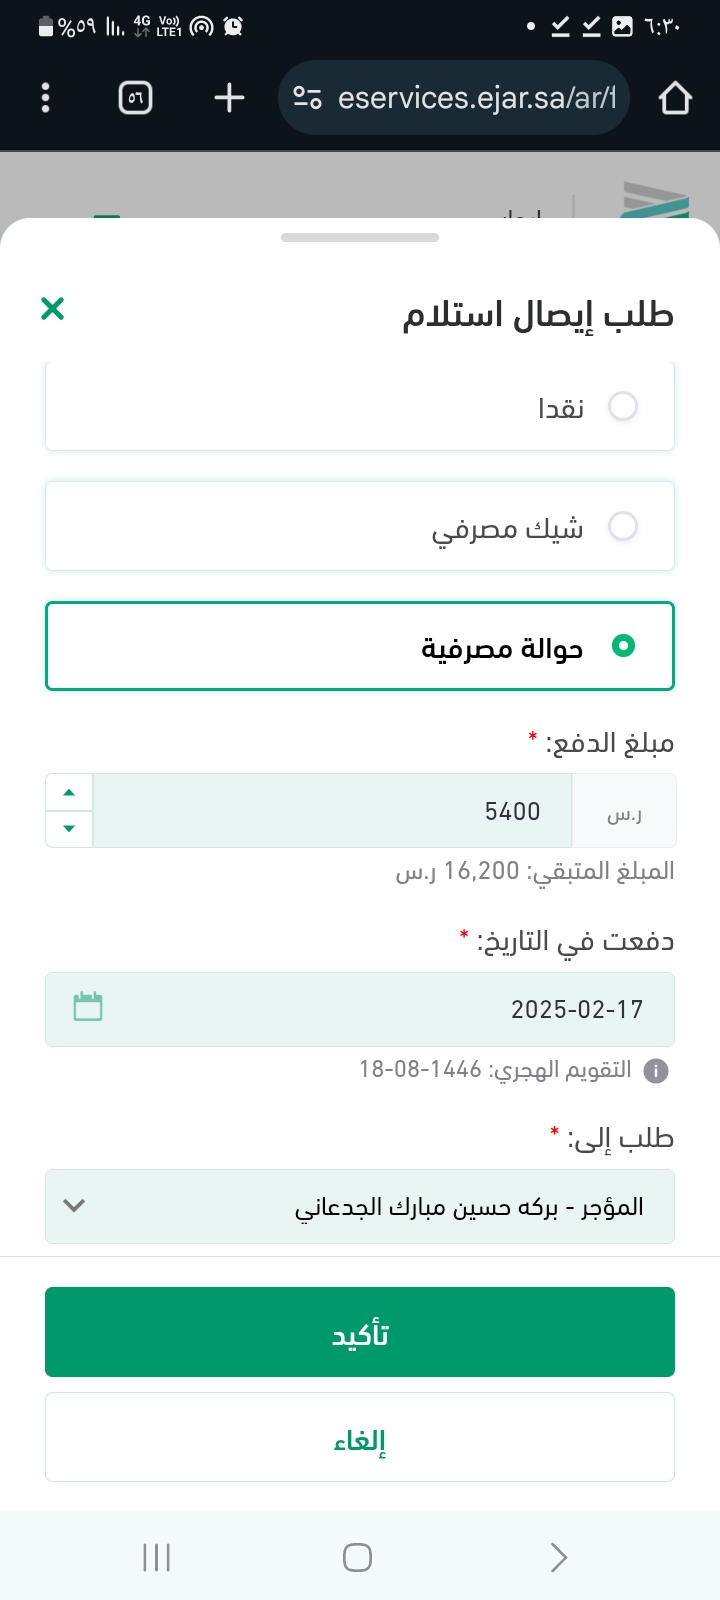This screenshot has width=720, height=1600.
Task: Go to the browser home page
Action: point(675,98)
